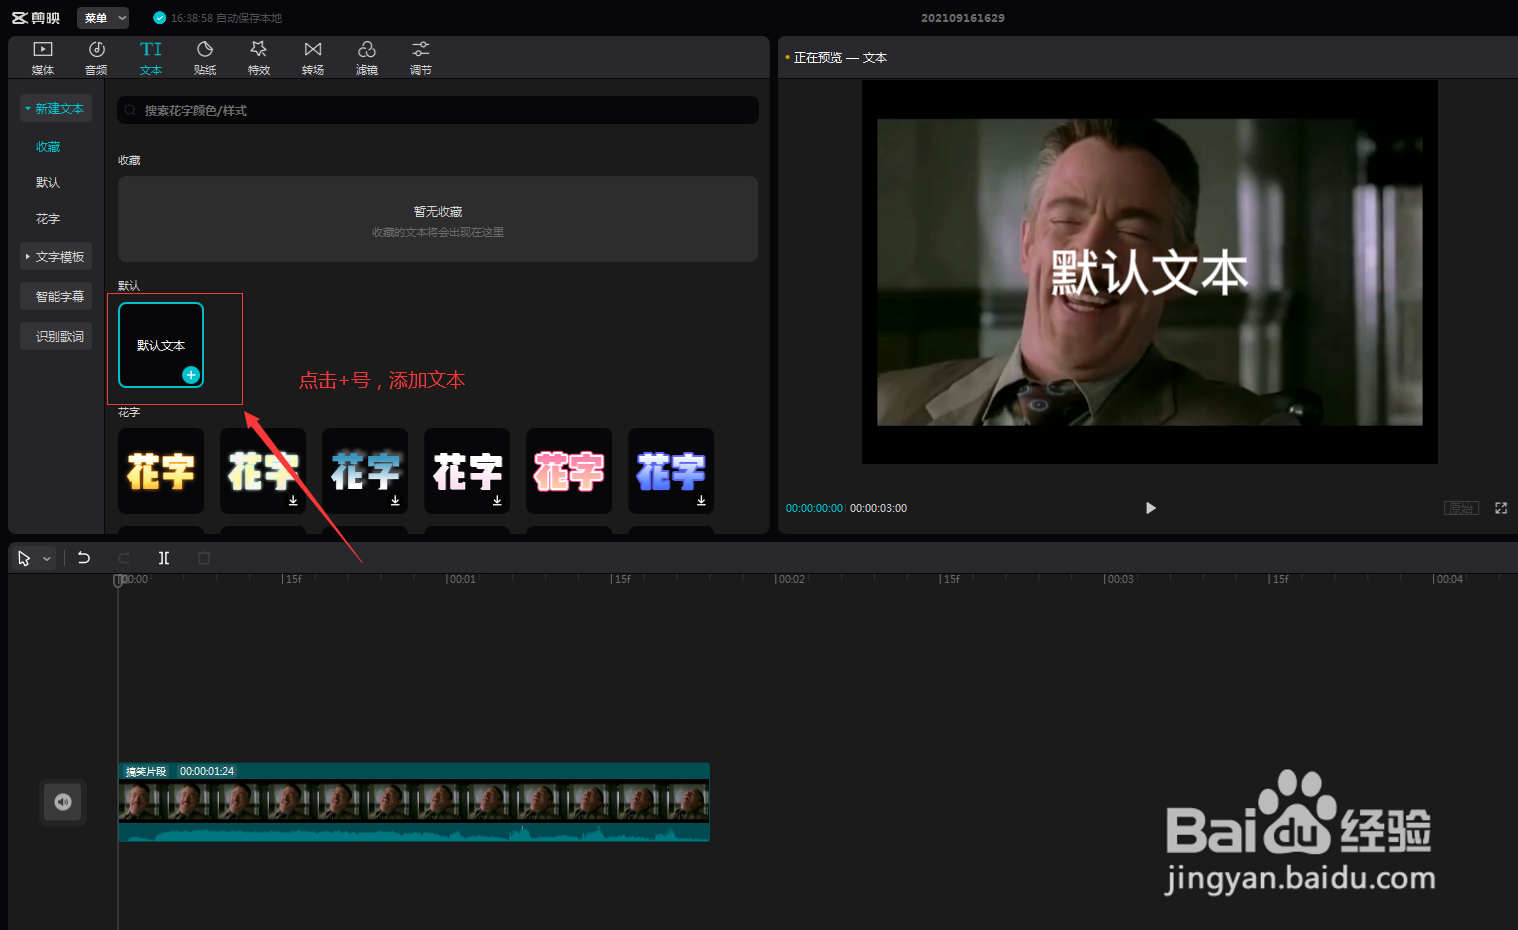Click the split clip tool
This screenshot has height=930, width=1518.
pyautogui.click(x=164, y=558)
